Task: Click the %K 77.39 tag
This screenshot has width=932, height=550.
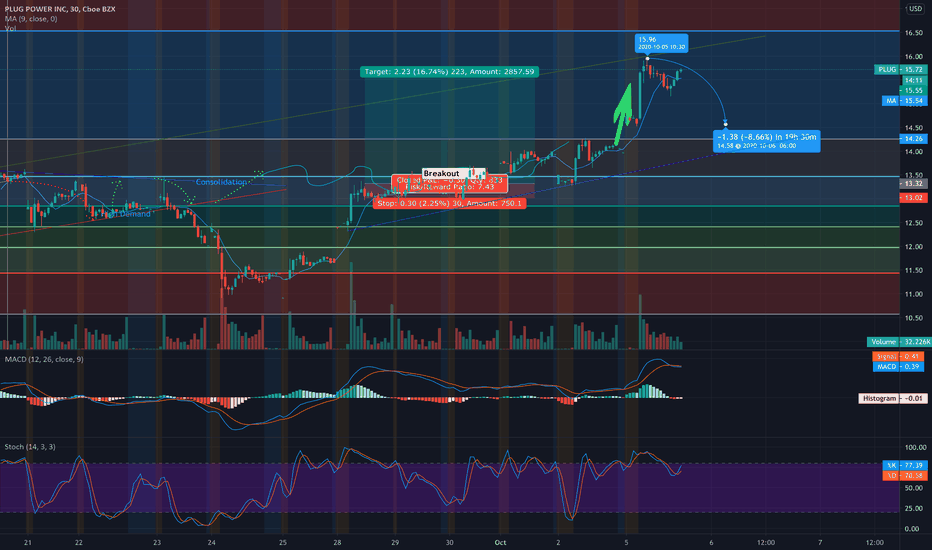Action: [904, 465]
